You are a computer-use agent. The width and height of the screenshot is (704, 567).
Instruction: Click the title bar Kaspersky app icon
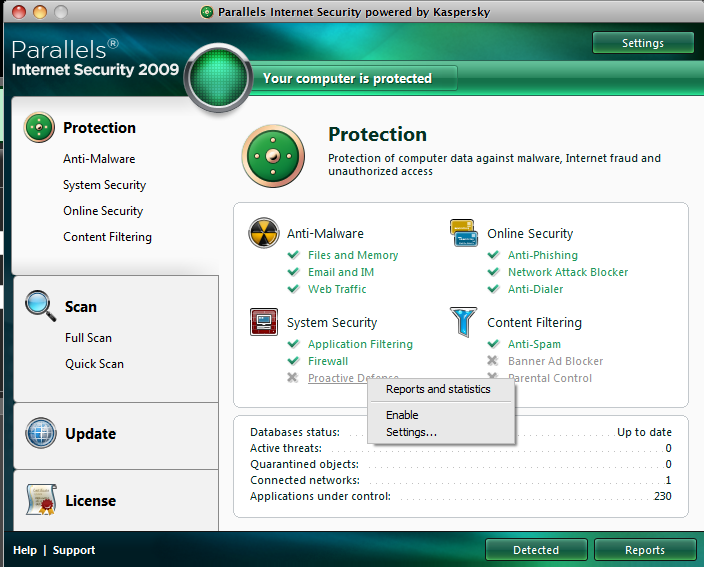pyautogui.click(x=207, y=12)
